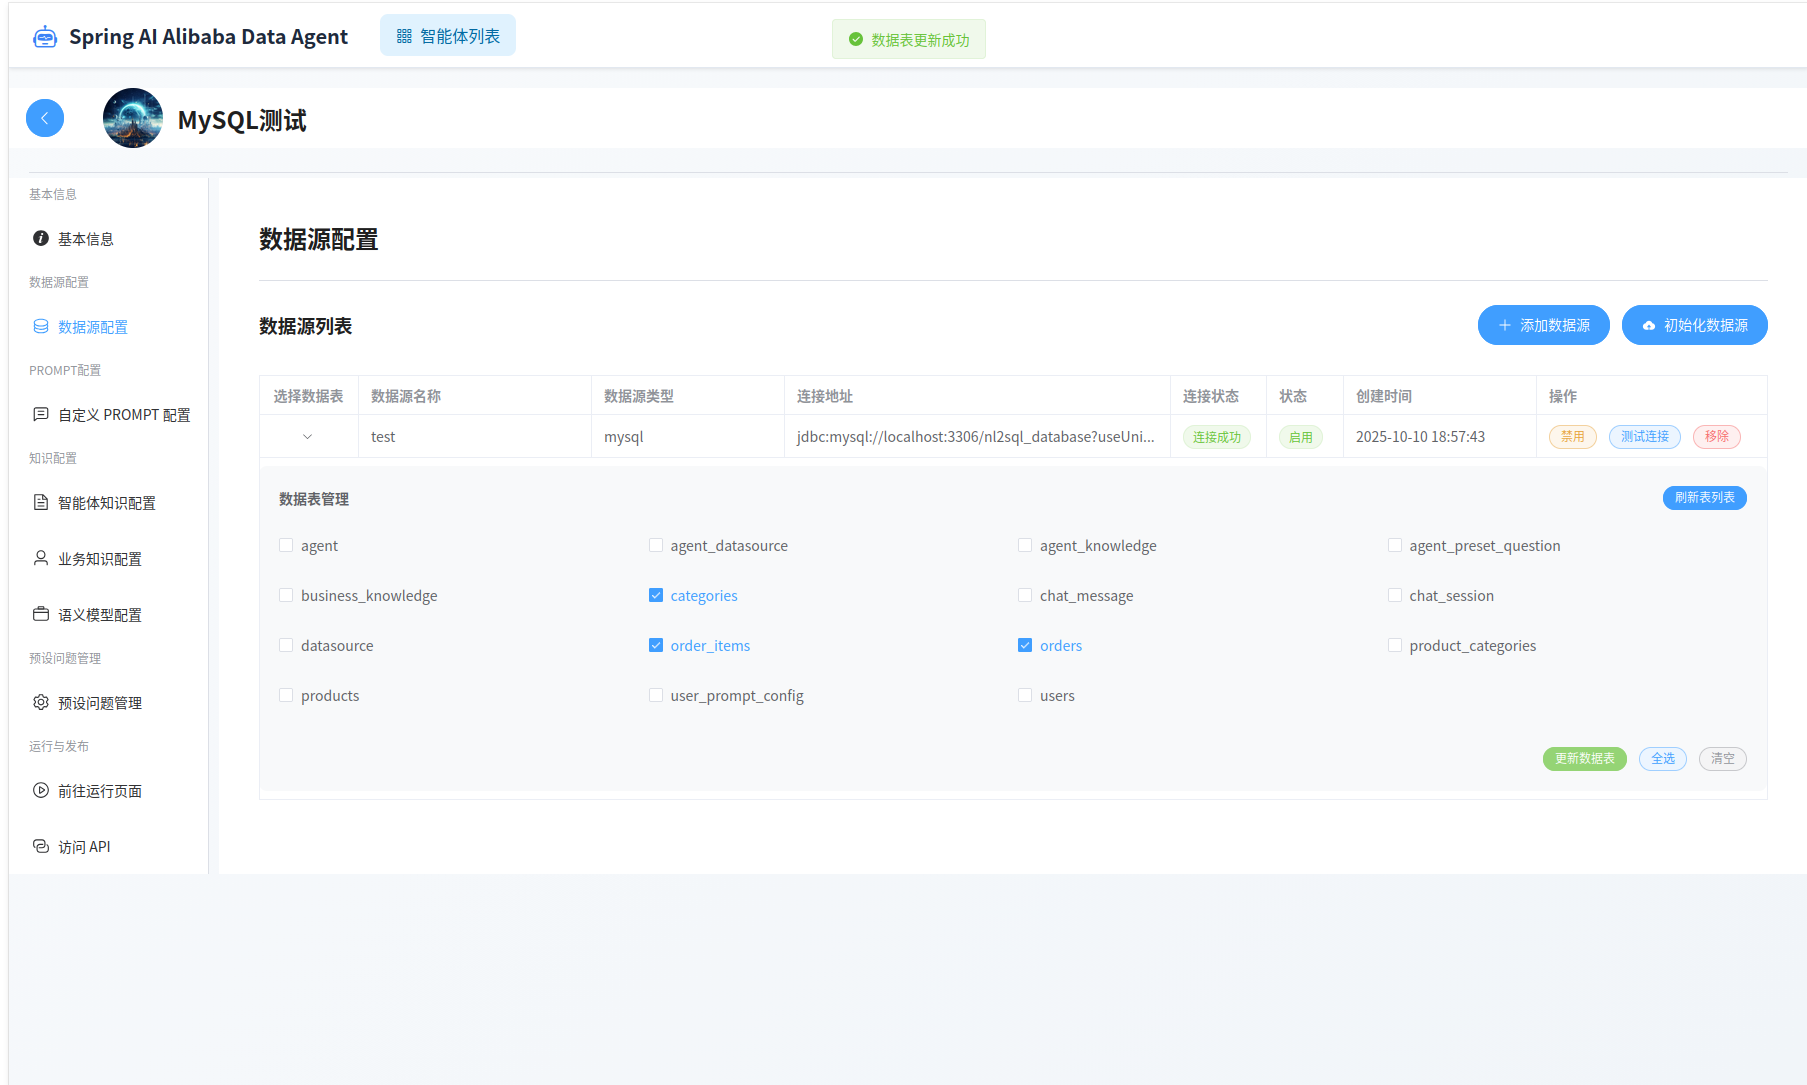Screen dimensions: 1807x1085
Task: Click 刷新表列表 to refresh tables
Action: [x=1704, y=498]
